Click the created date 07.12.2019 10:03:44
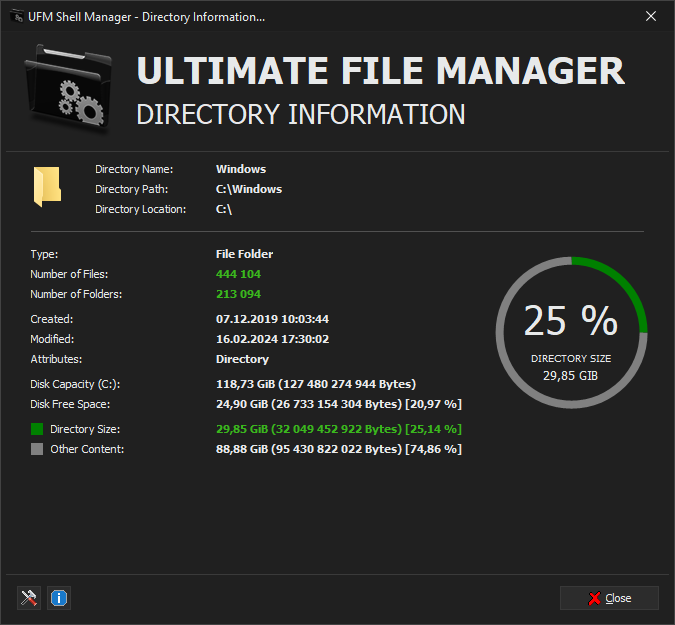This screenshot has height=625, width=675. tap(272, 319)
